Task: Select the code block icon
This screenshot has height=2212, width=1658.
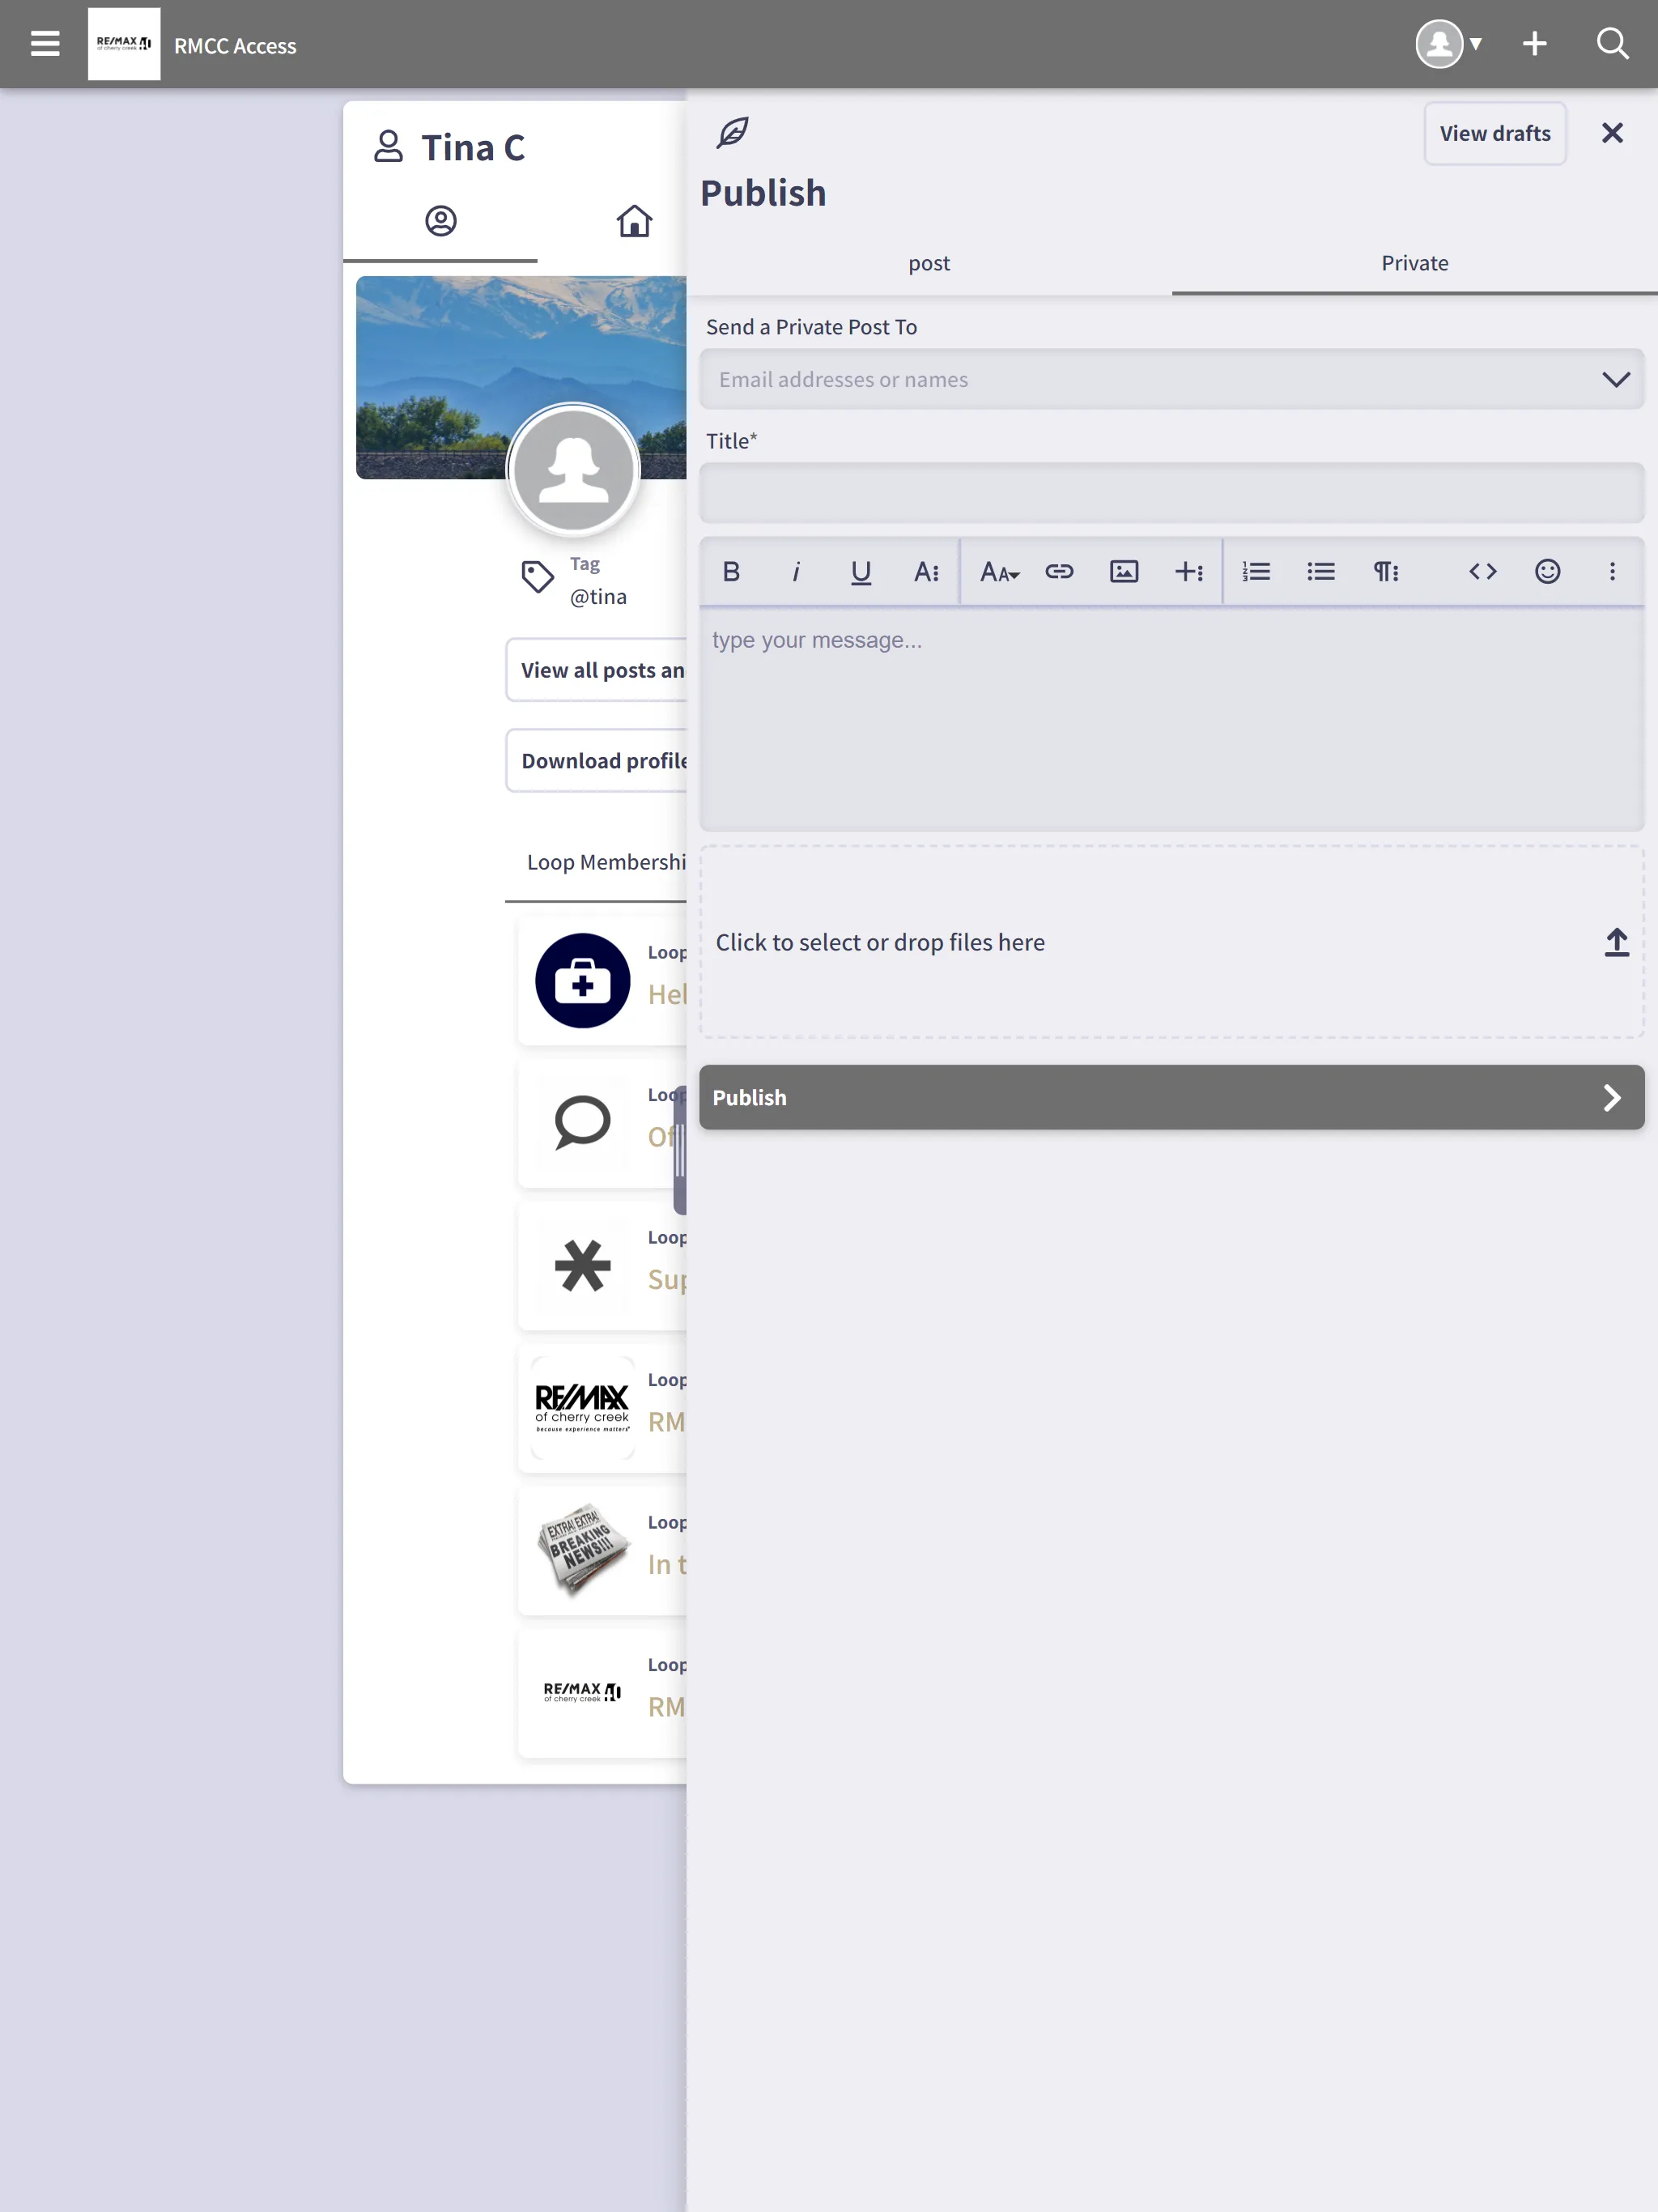Action: [x=1484, y=572]
